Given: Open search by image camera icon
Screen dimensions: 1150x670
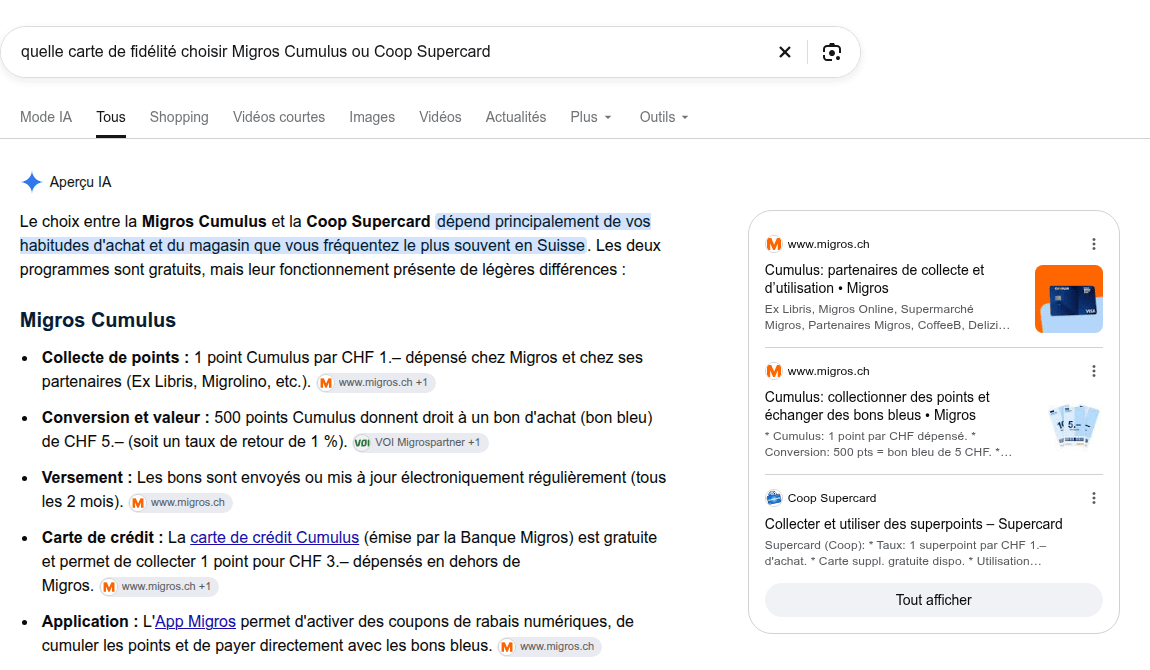Looking at the screenshot, I should (832, 52).
